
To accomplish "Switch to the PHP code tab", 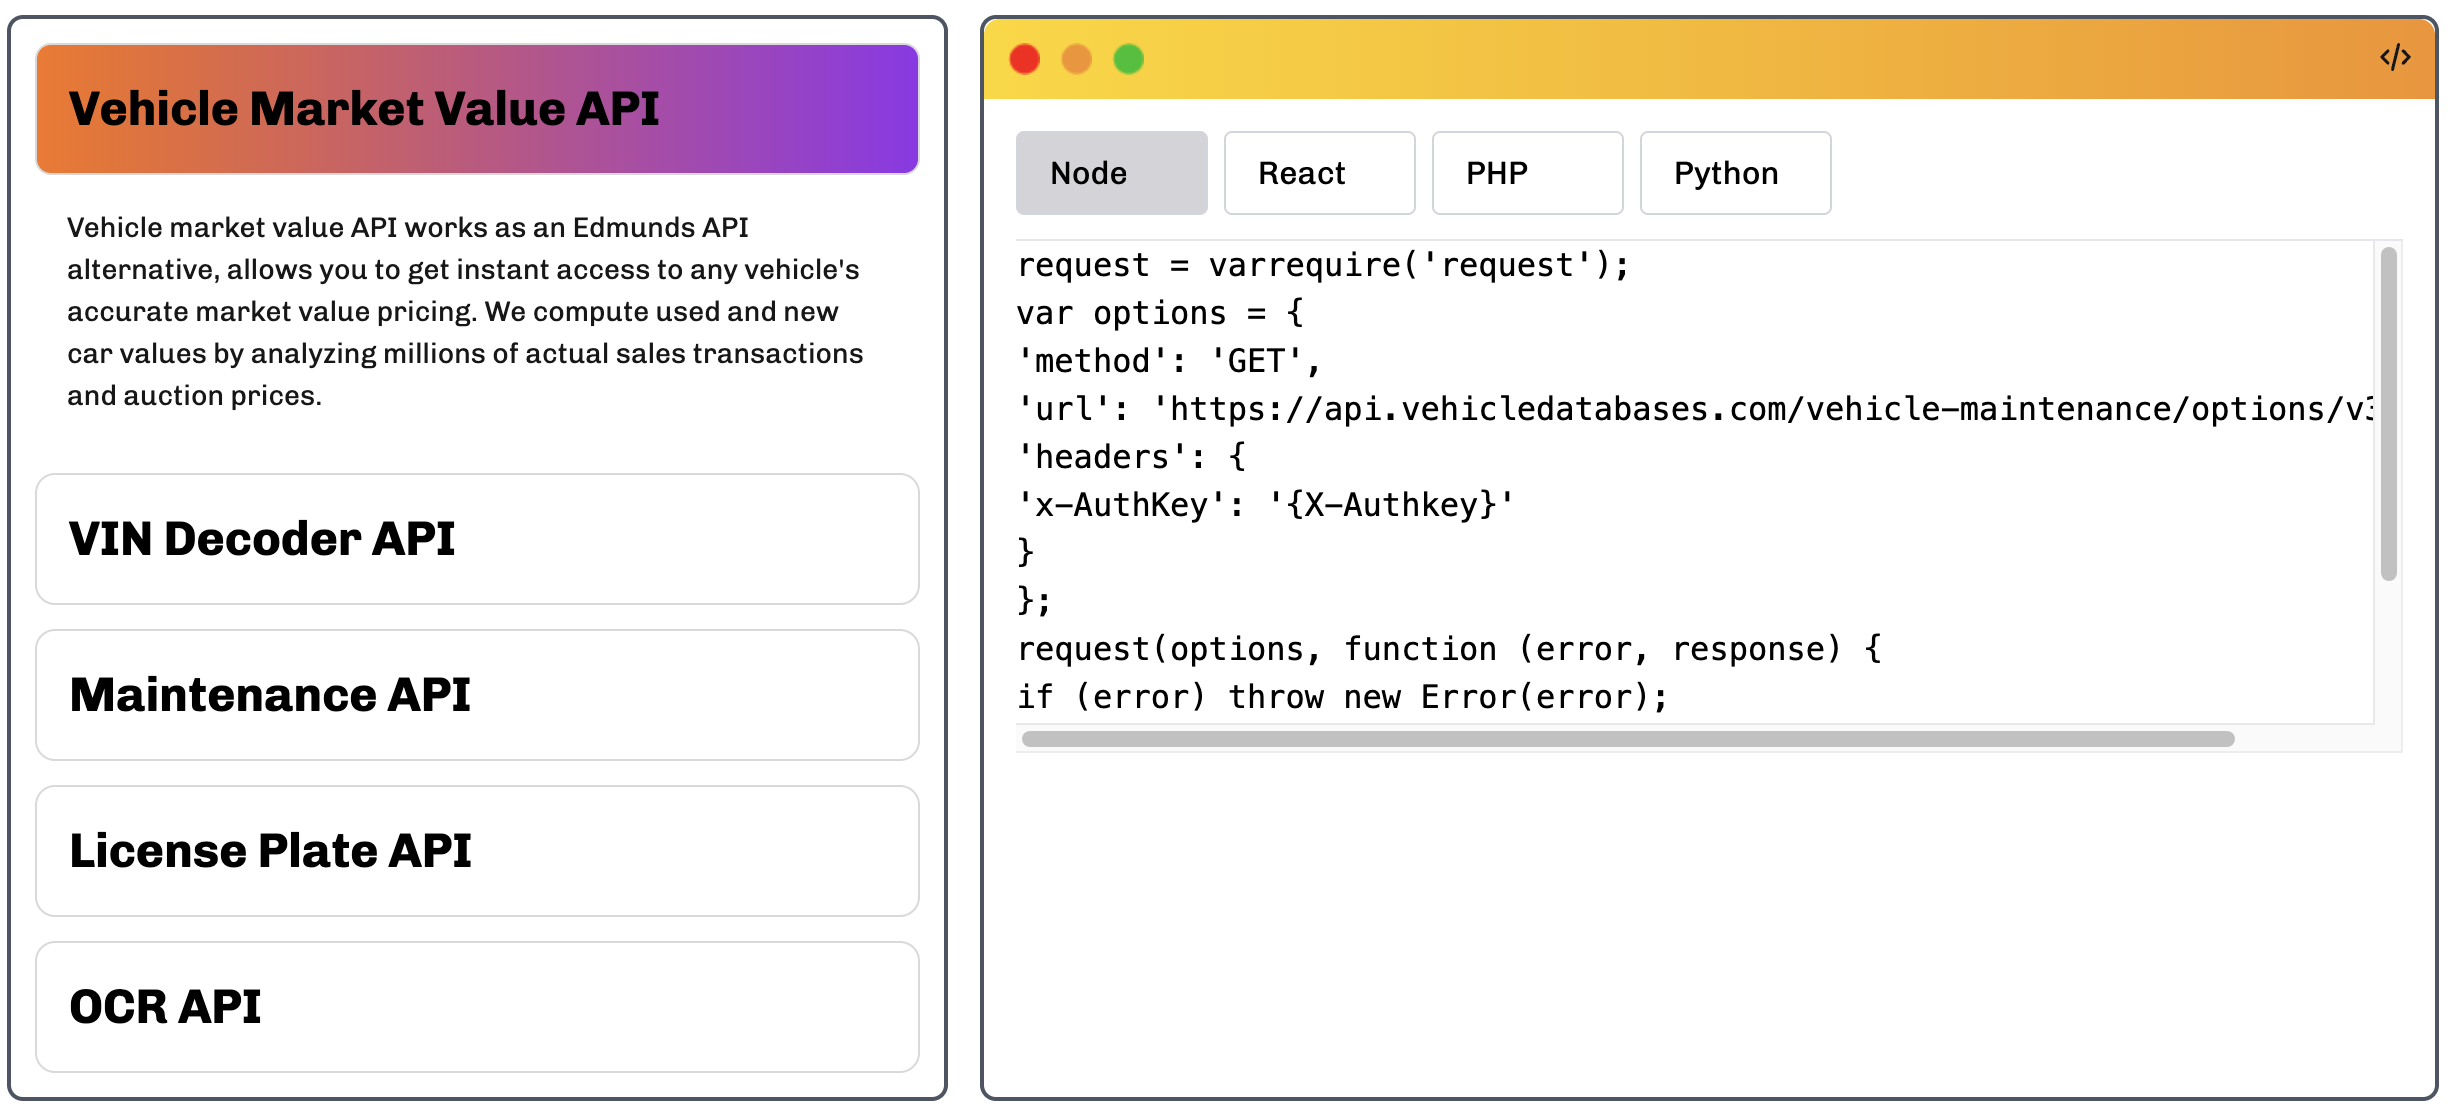I will coord(1527,173).
